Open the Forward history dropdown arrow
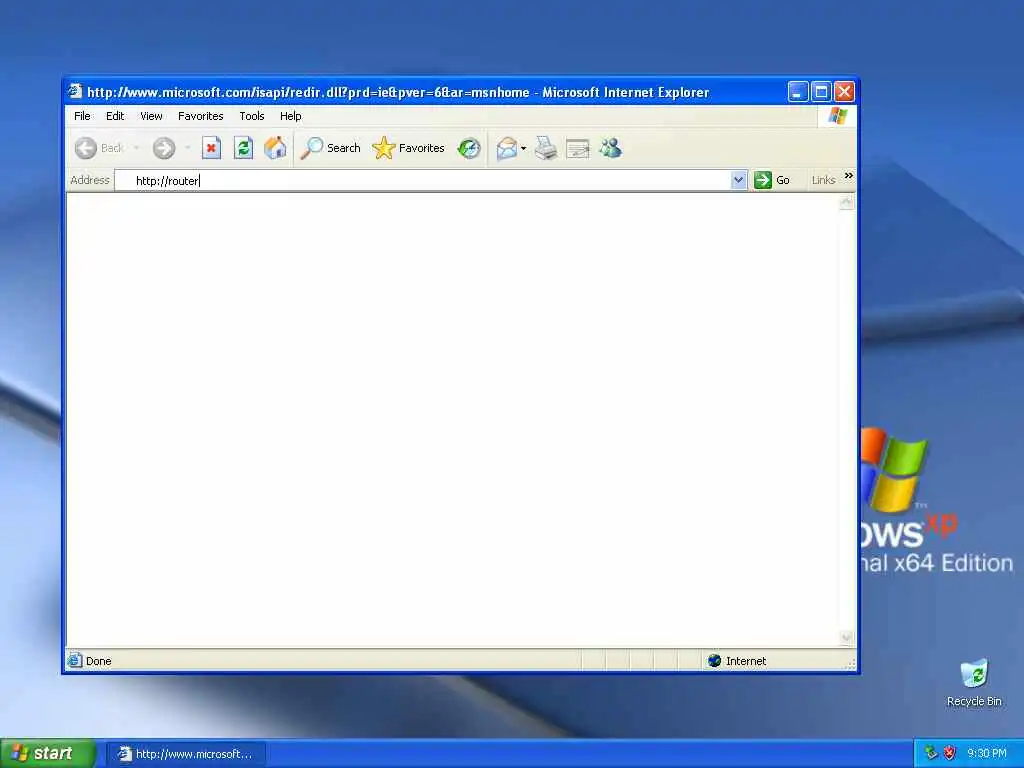1024x768 pixels. tap(187, 148)
